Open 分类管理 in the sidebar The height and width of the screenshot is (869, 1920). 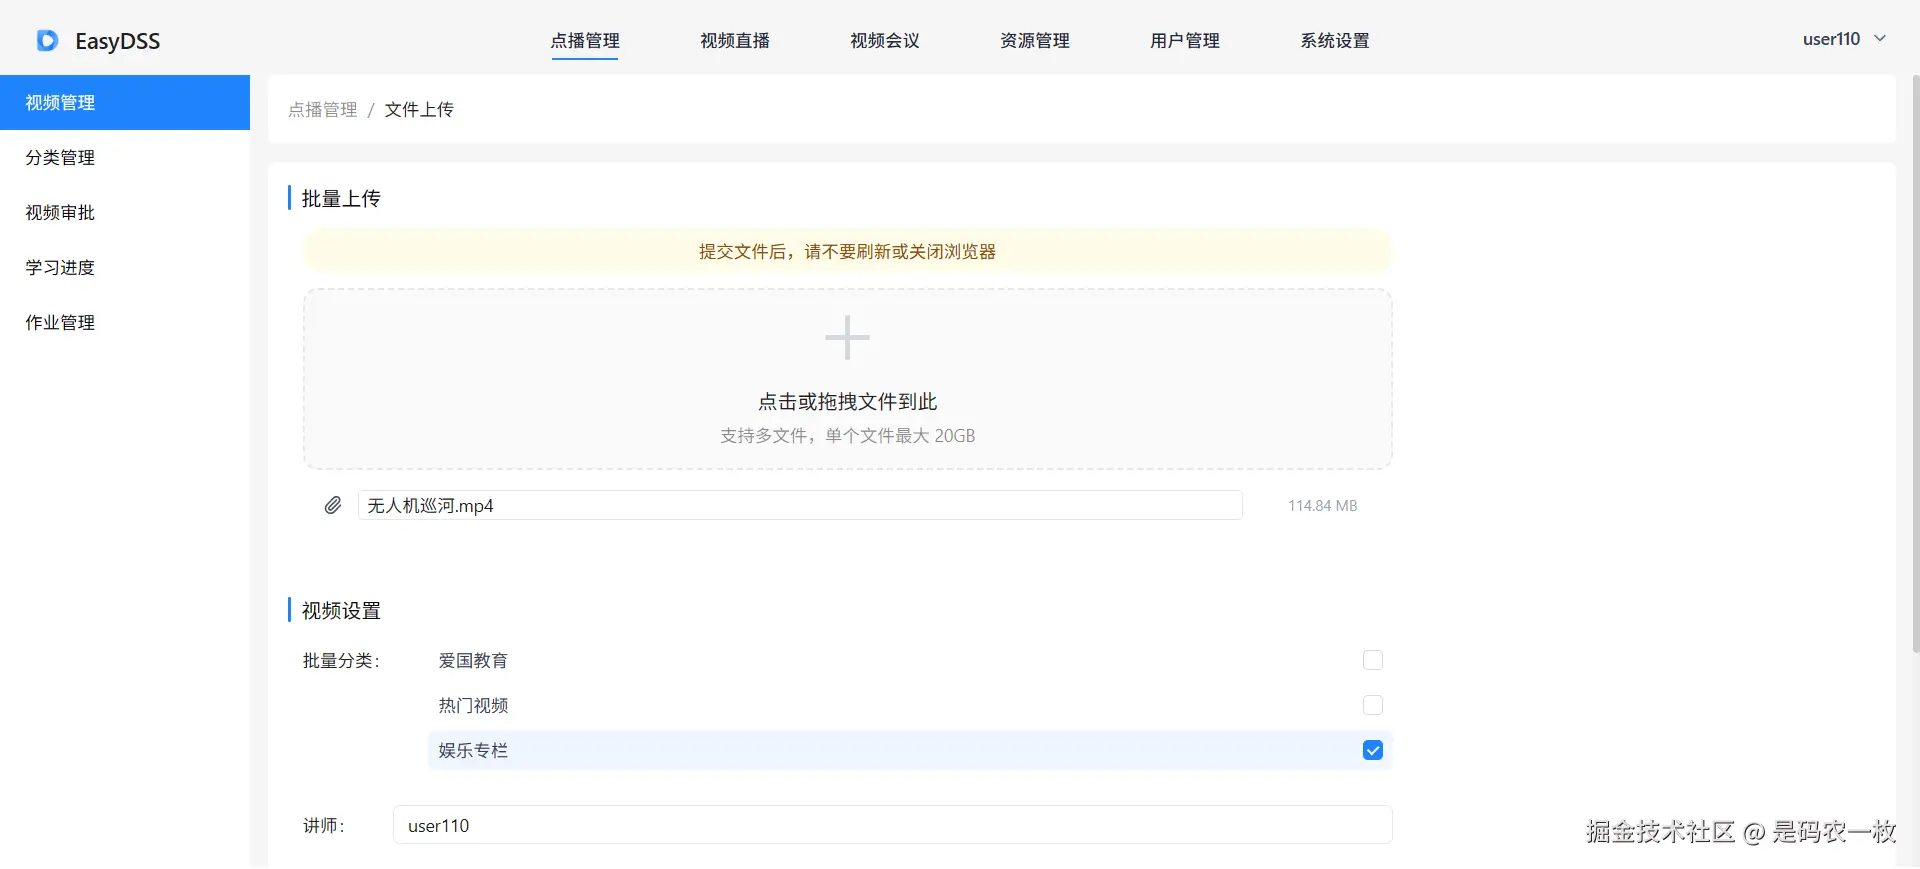pos(125,157)
